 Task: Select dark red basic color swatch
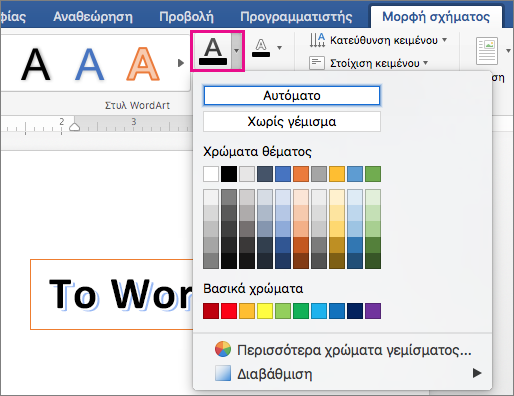click(211, 311)
